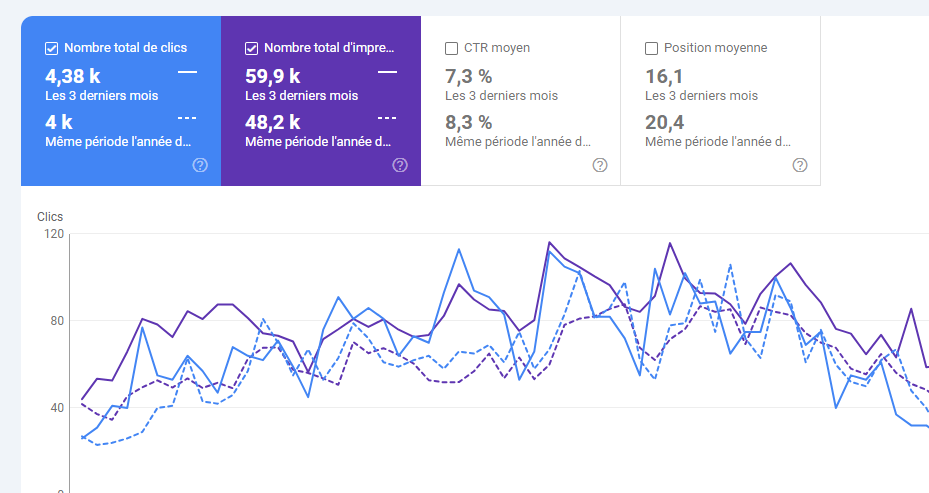
Task: Click help icon on CTR moyen card
Action: pos(600,165)
